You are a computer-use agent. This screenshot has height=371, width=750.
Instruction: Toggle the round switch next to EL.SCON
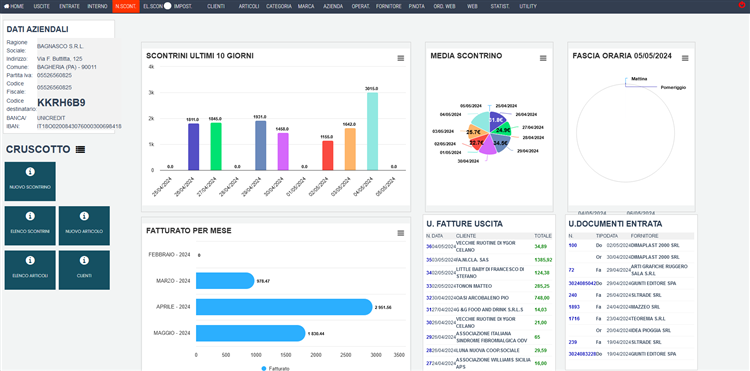tap(167, 6)
